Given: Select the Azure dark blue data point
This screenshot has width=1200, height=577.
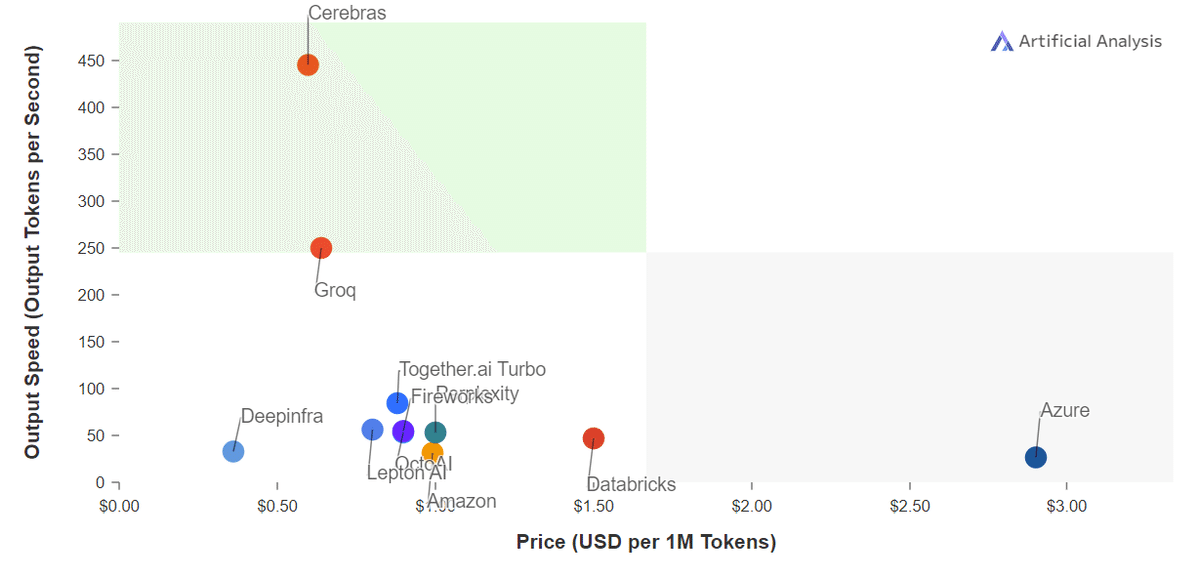Looking at the screenshot, I should pyautogui.click(x=1036, y=457).
